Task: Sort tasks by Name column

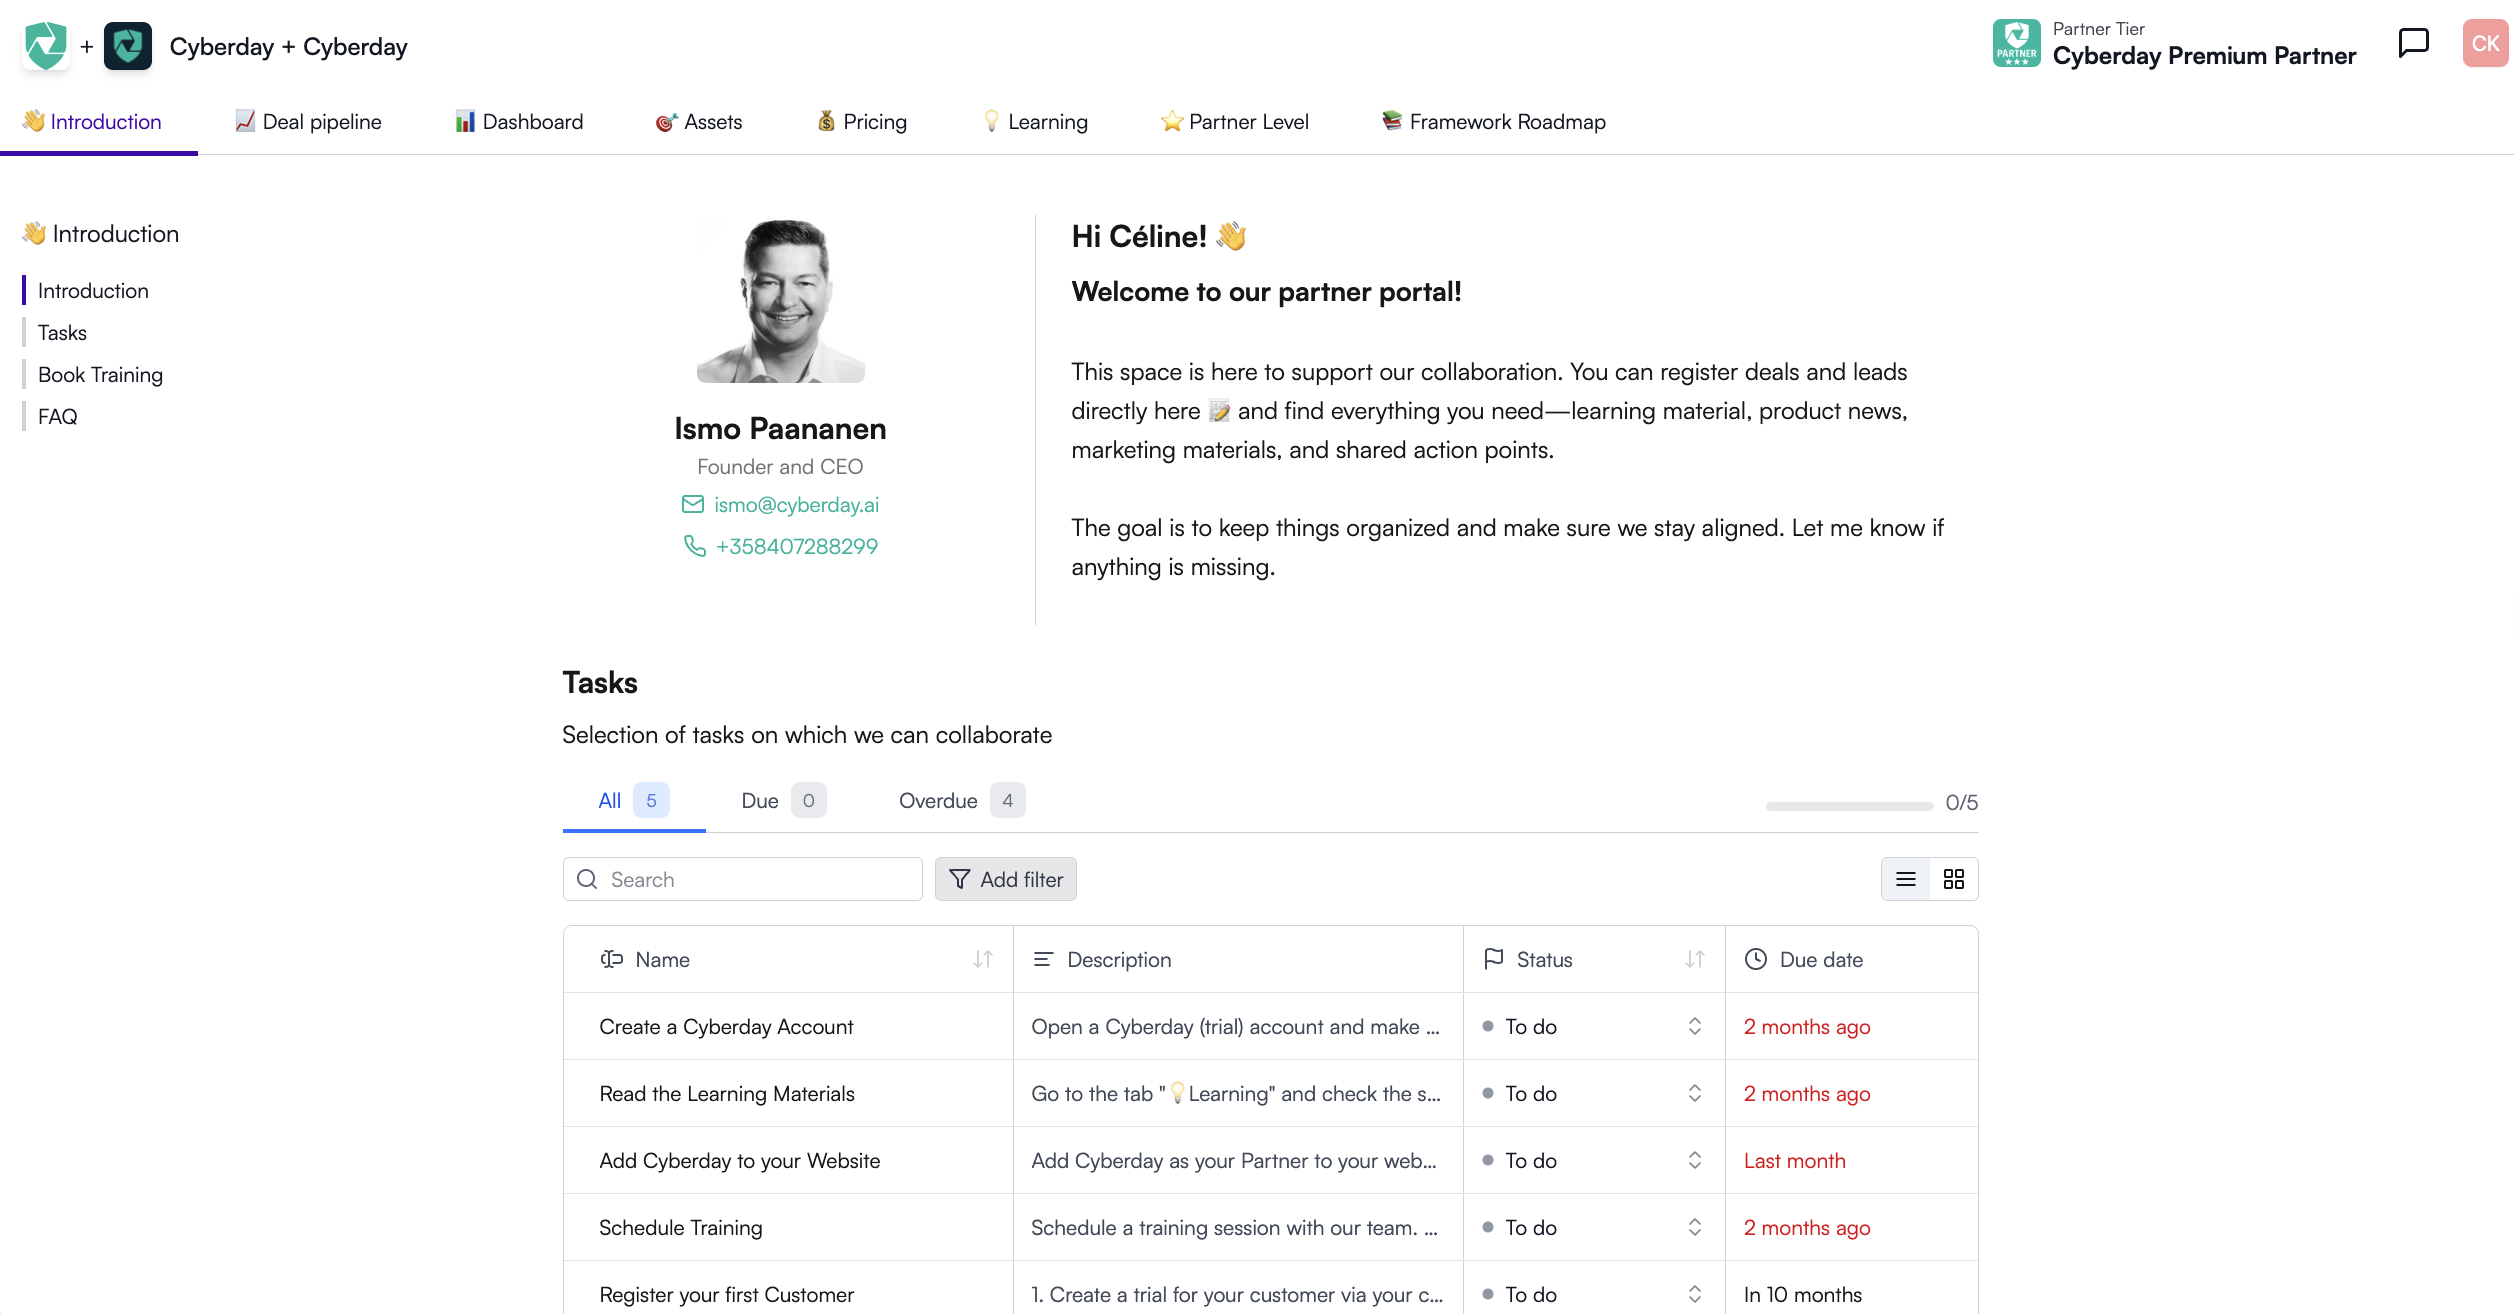Action: (x=982, y=959)
